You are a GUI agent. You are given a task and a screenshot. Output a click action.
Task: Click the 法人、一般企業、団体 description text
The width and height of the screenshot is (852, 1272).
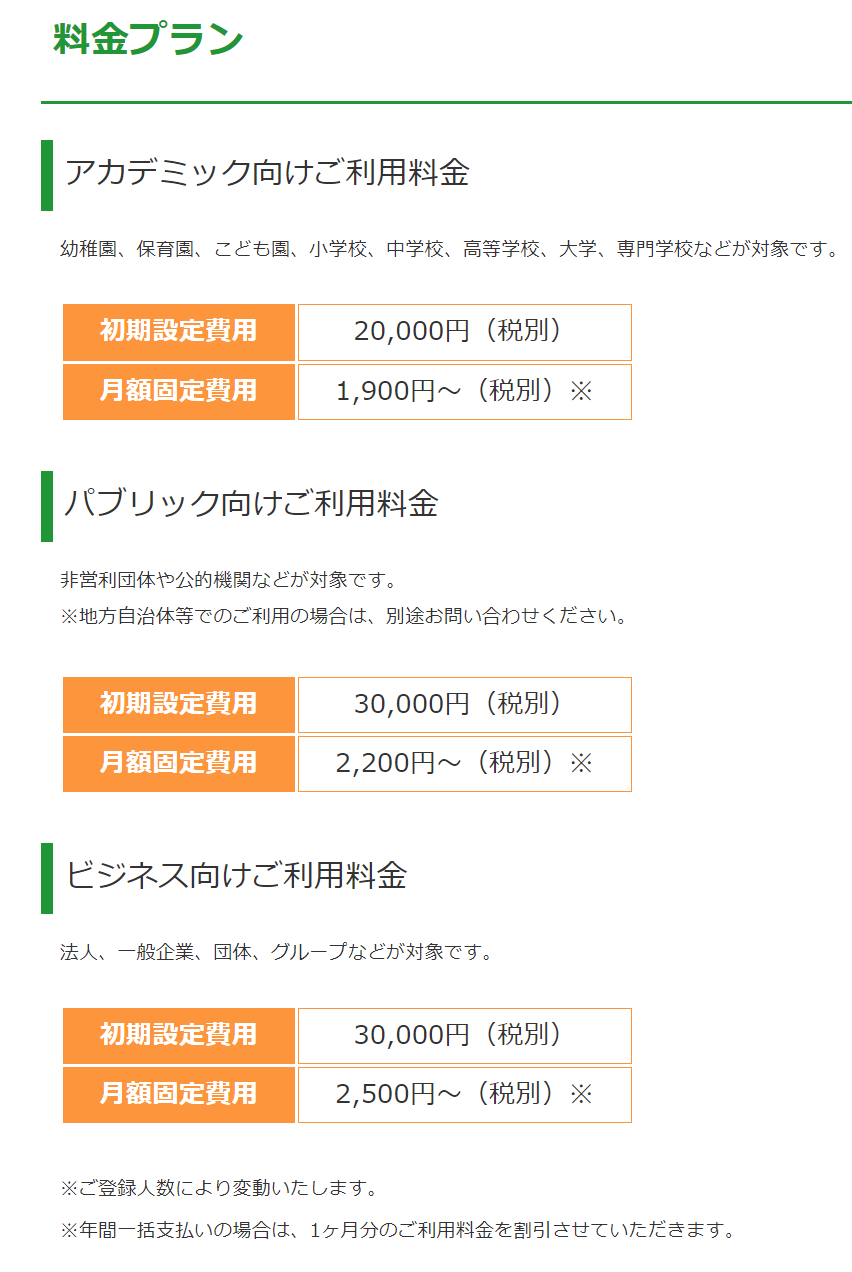[277, 952]
